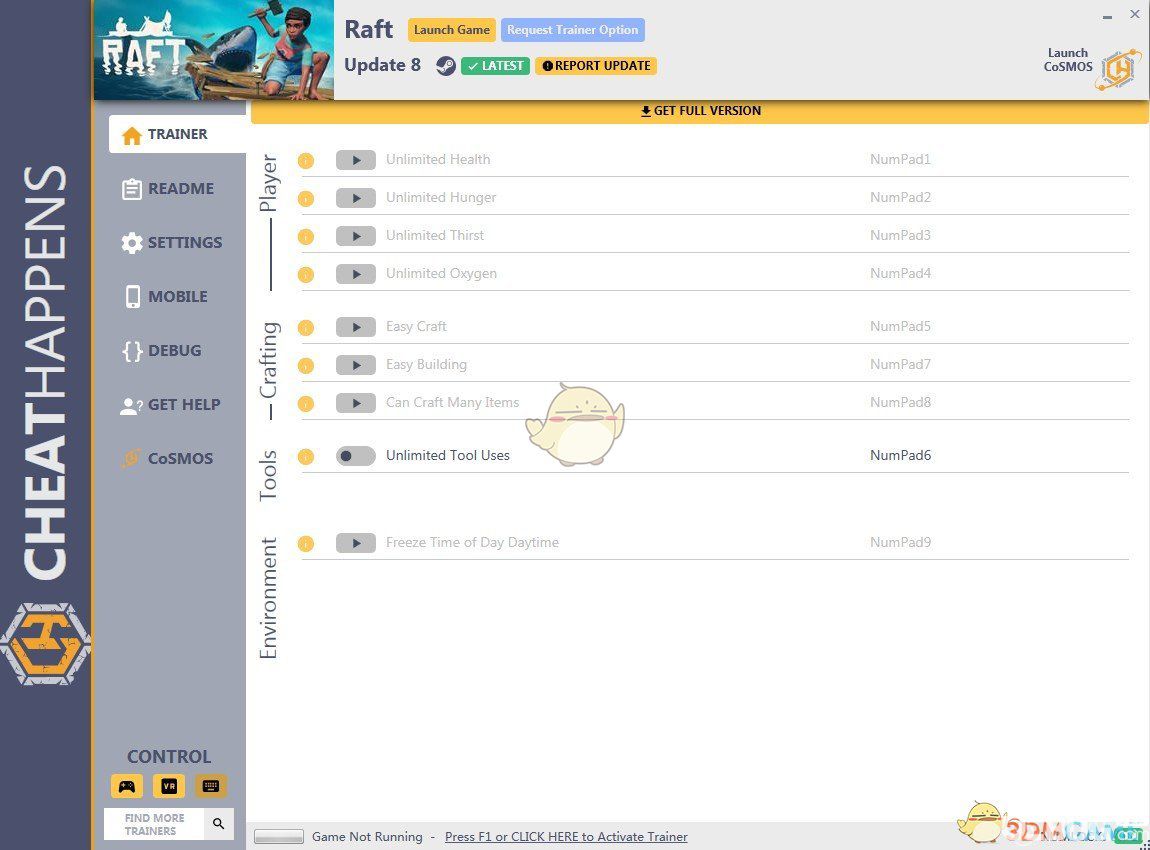Click the NumPad5 hotkey label

pos(901,326)
